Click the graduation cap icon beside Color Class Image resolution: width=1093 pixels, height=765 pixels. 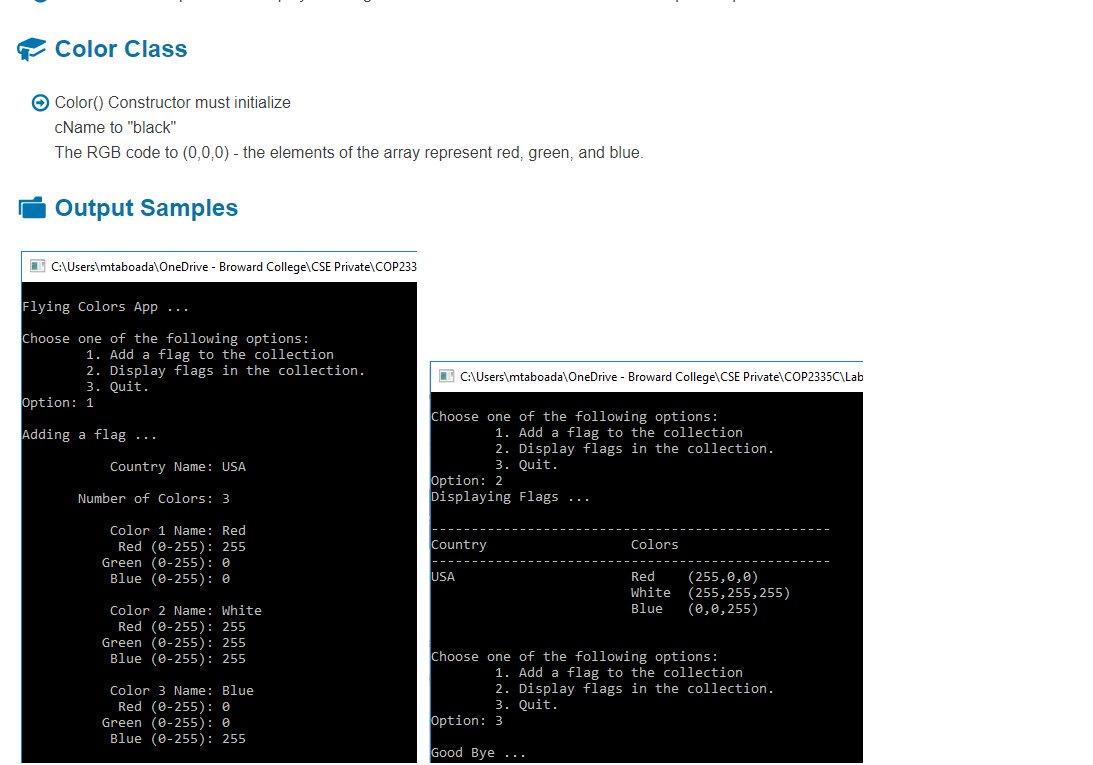[x=31, y=48]
